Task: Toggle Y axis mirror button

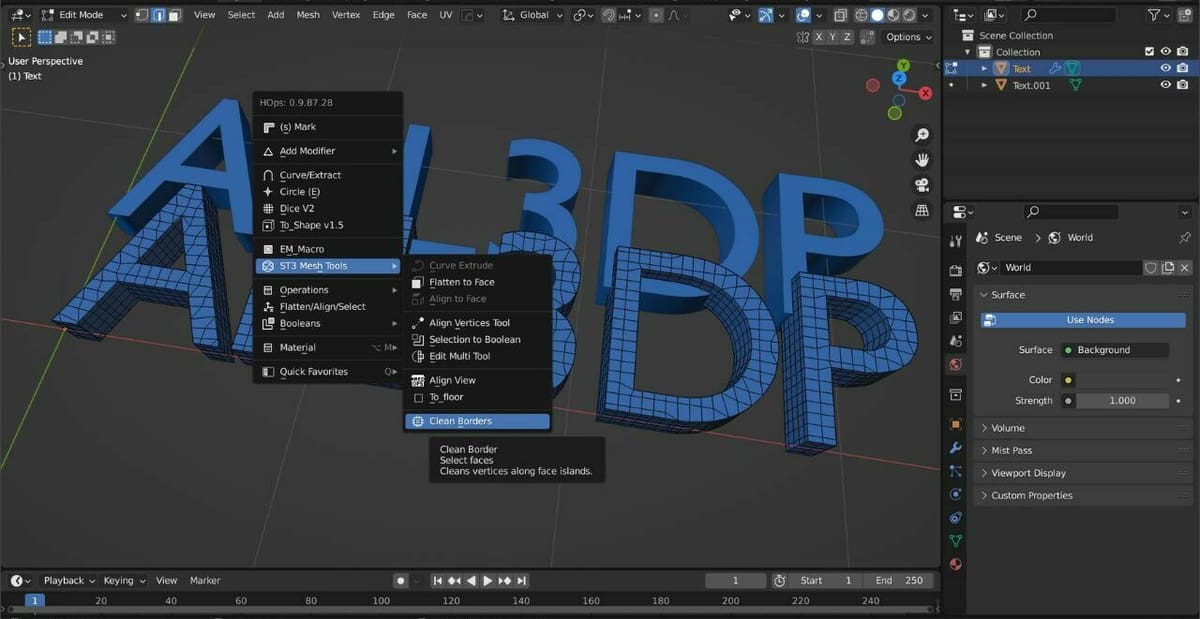Action: (x=834, y=37)
